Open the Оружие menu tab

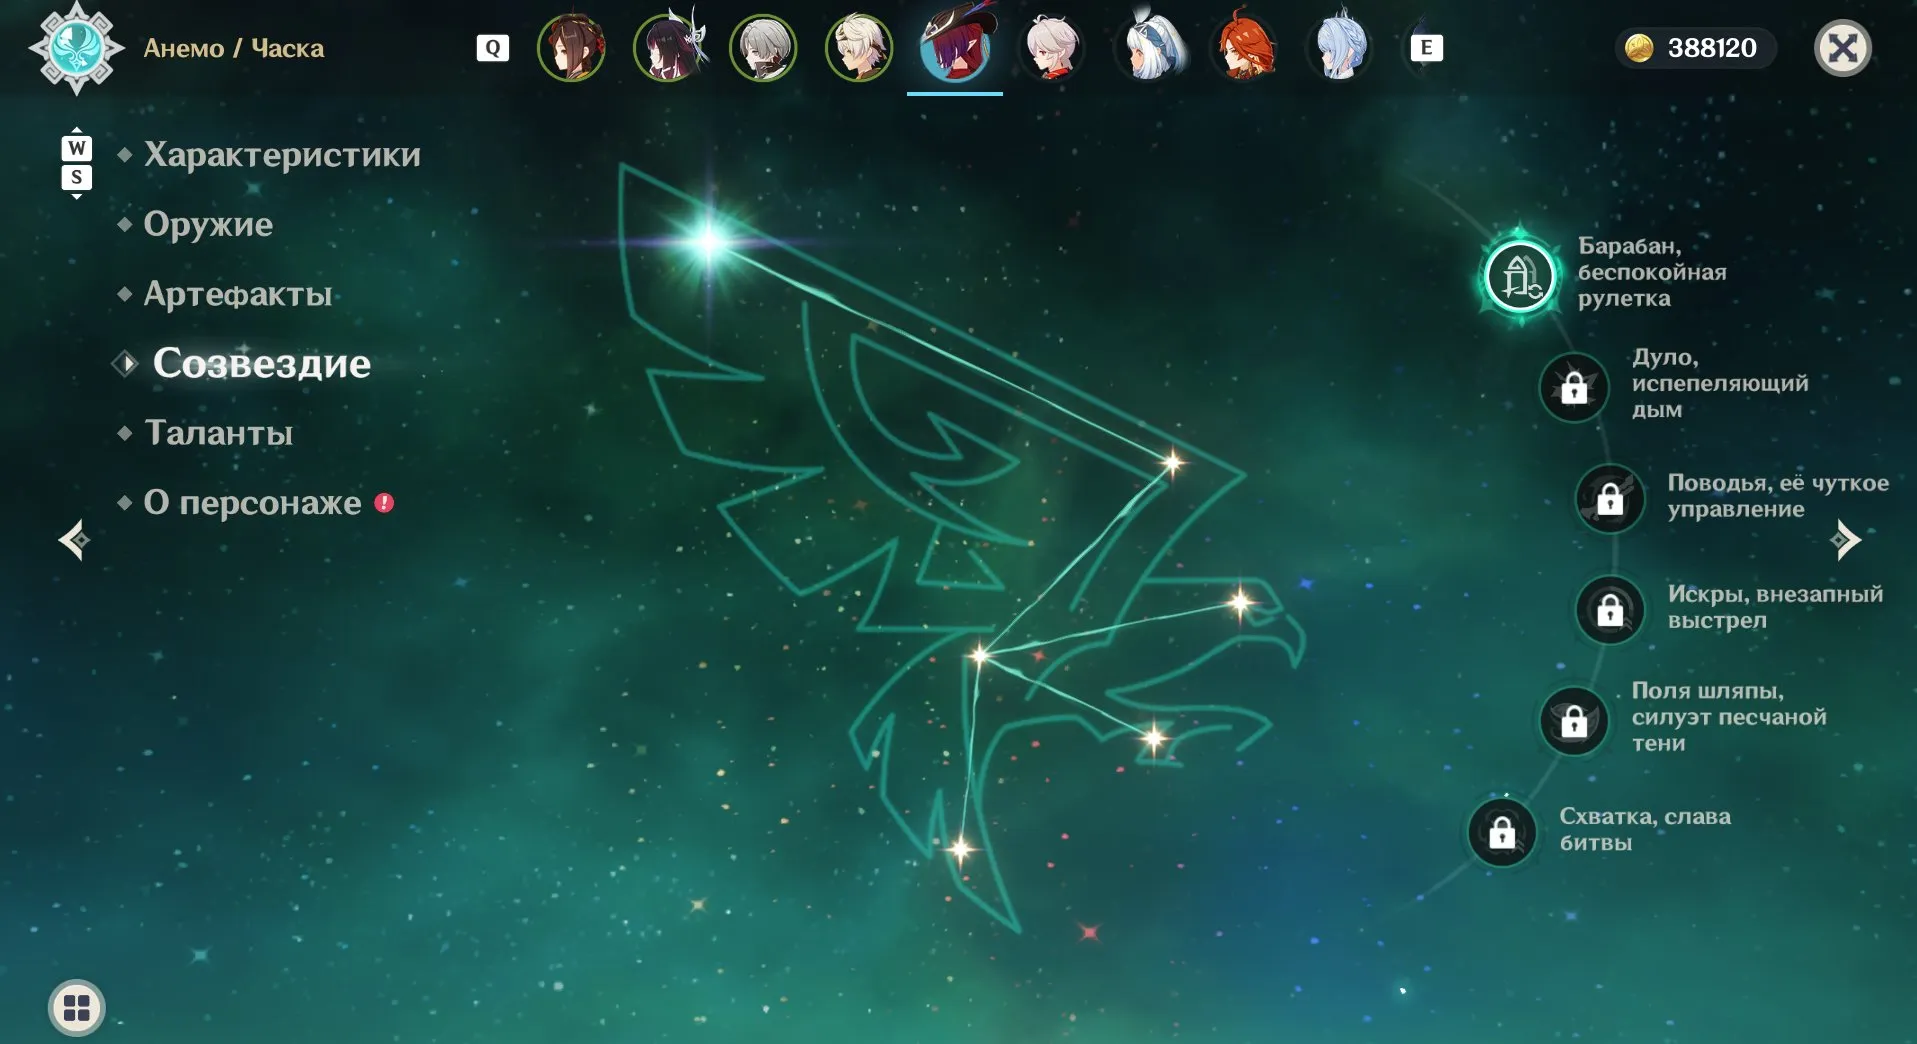[208, 224]
